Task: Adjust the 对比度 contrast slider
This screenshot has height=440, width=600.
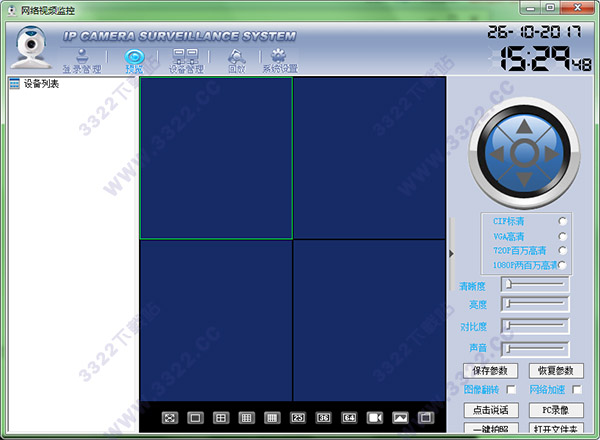Action: (535, 326)
